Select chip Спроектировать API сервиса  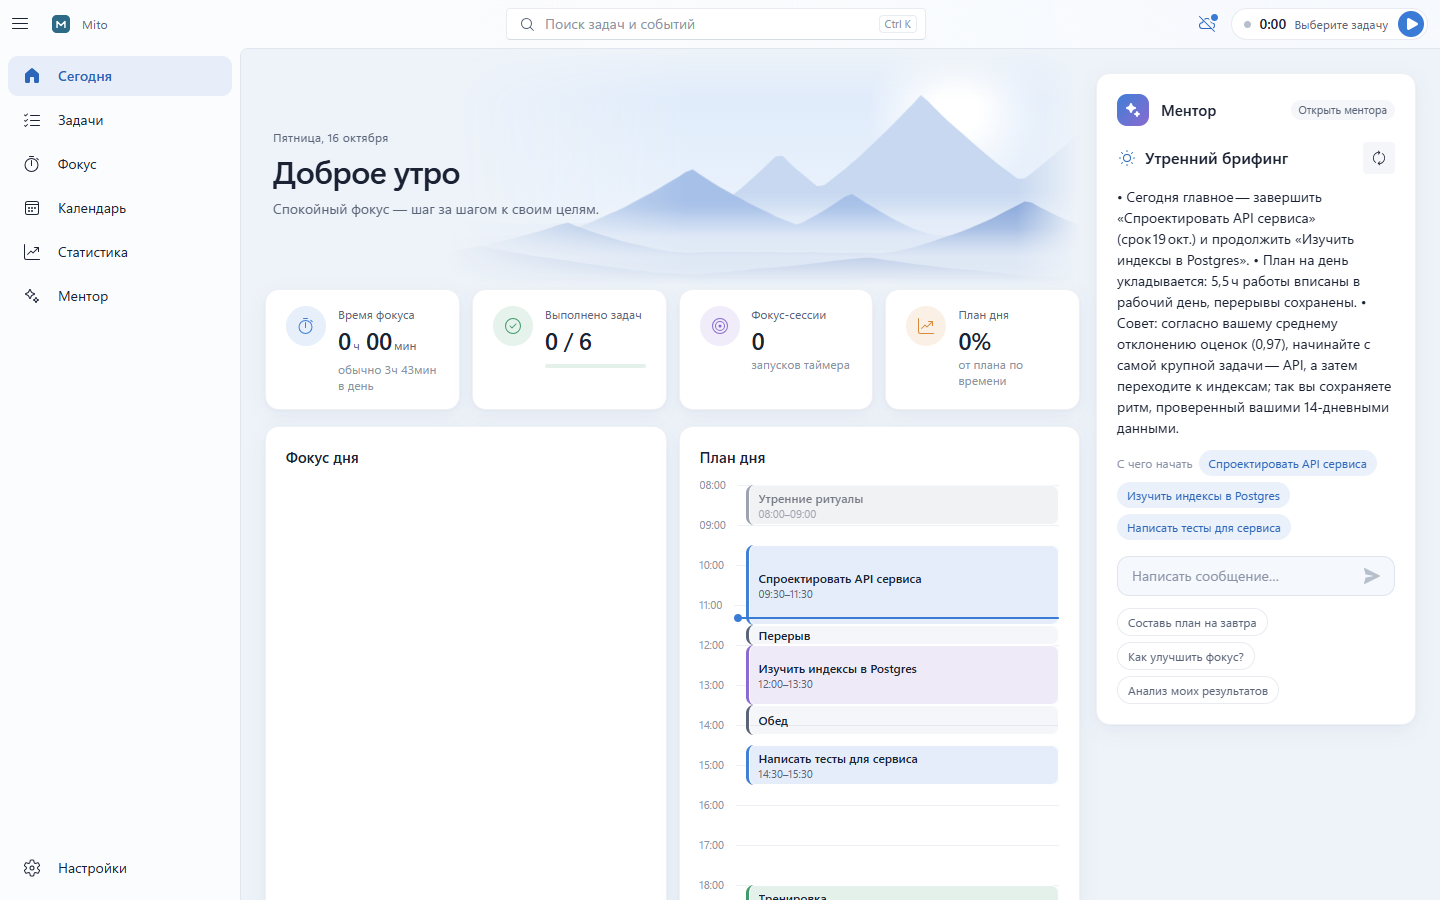(x=1287, y=464)
